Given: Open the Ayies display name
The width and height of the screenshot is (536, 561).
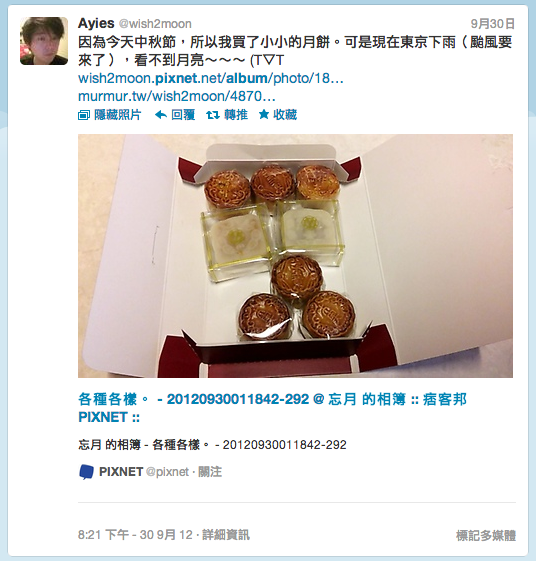Looking at the screenshot, I should pyautogui.click(x=96, y=24).
